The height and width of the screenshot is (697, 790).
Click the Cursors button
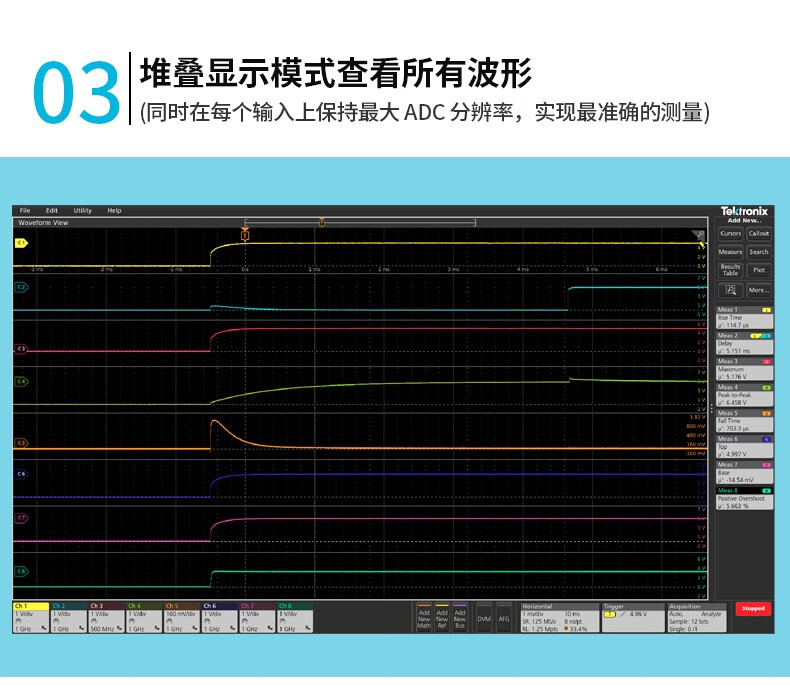(731, 233)
